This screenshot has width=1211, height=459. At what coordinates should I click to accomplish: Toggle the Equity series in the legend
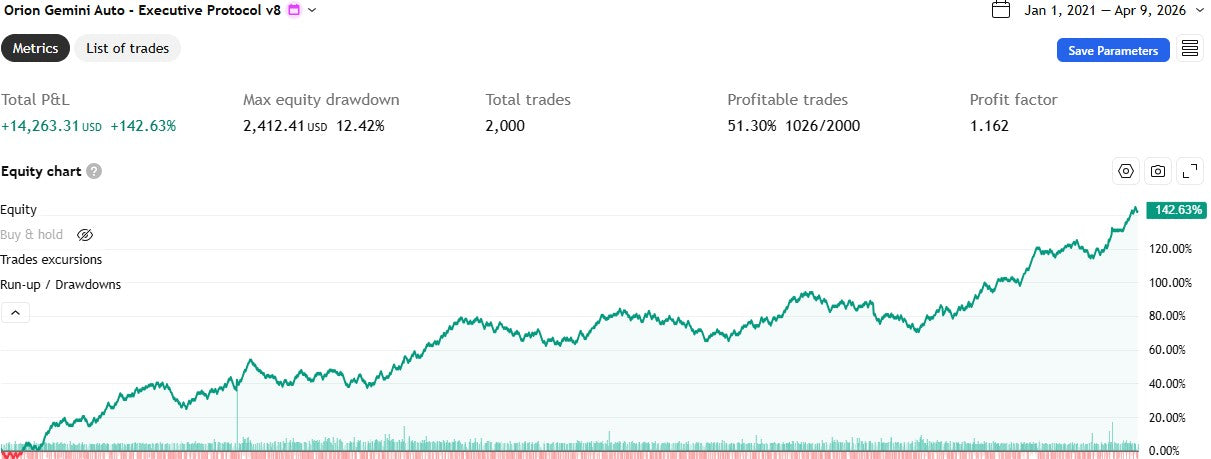[x=19, y=209]
